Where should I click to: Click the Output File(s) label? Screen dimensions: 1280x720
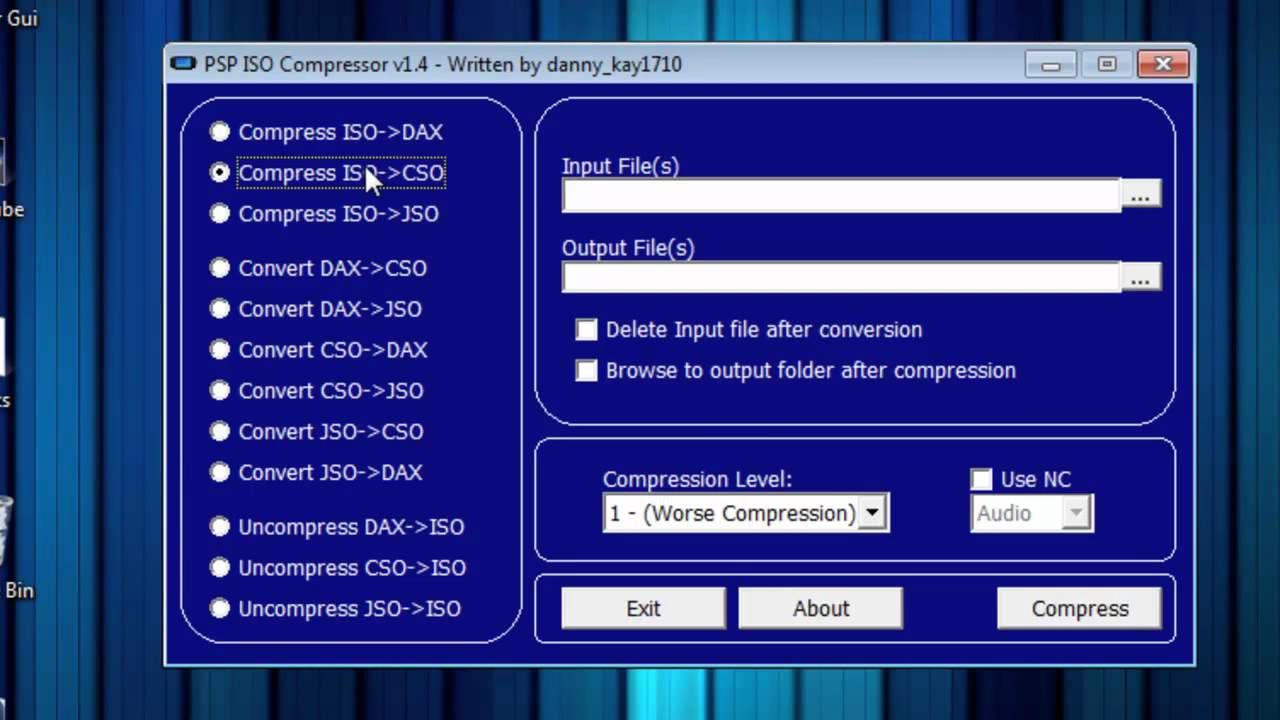pyautogui.click(x=628, y=248)
